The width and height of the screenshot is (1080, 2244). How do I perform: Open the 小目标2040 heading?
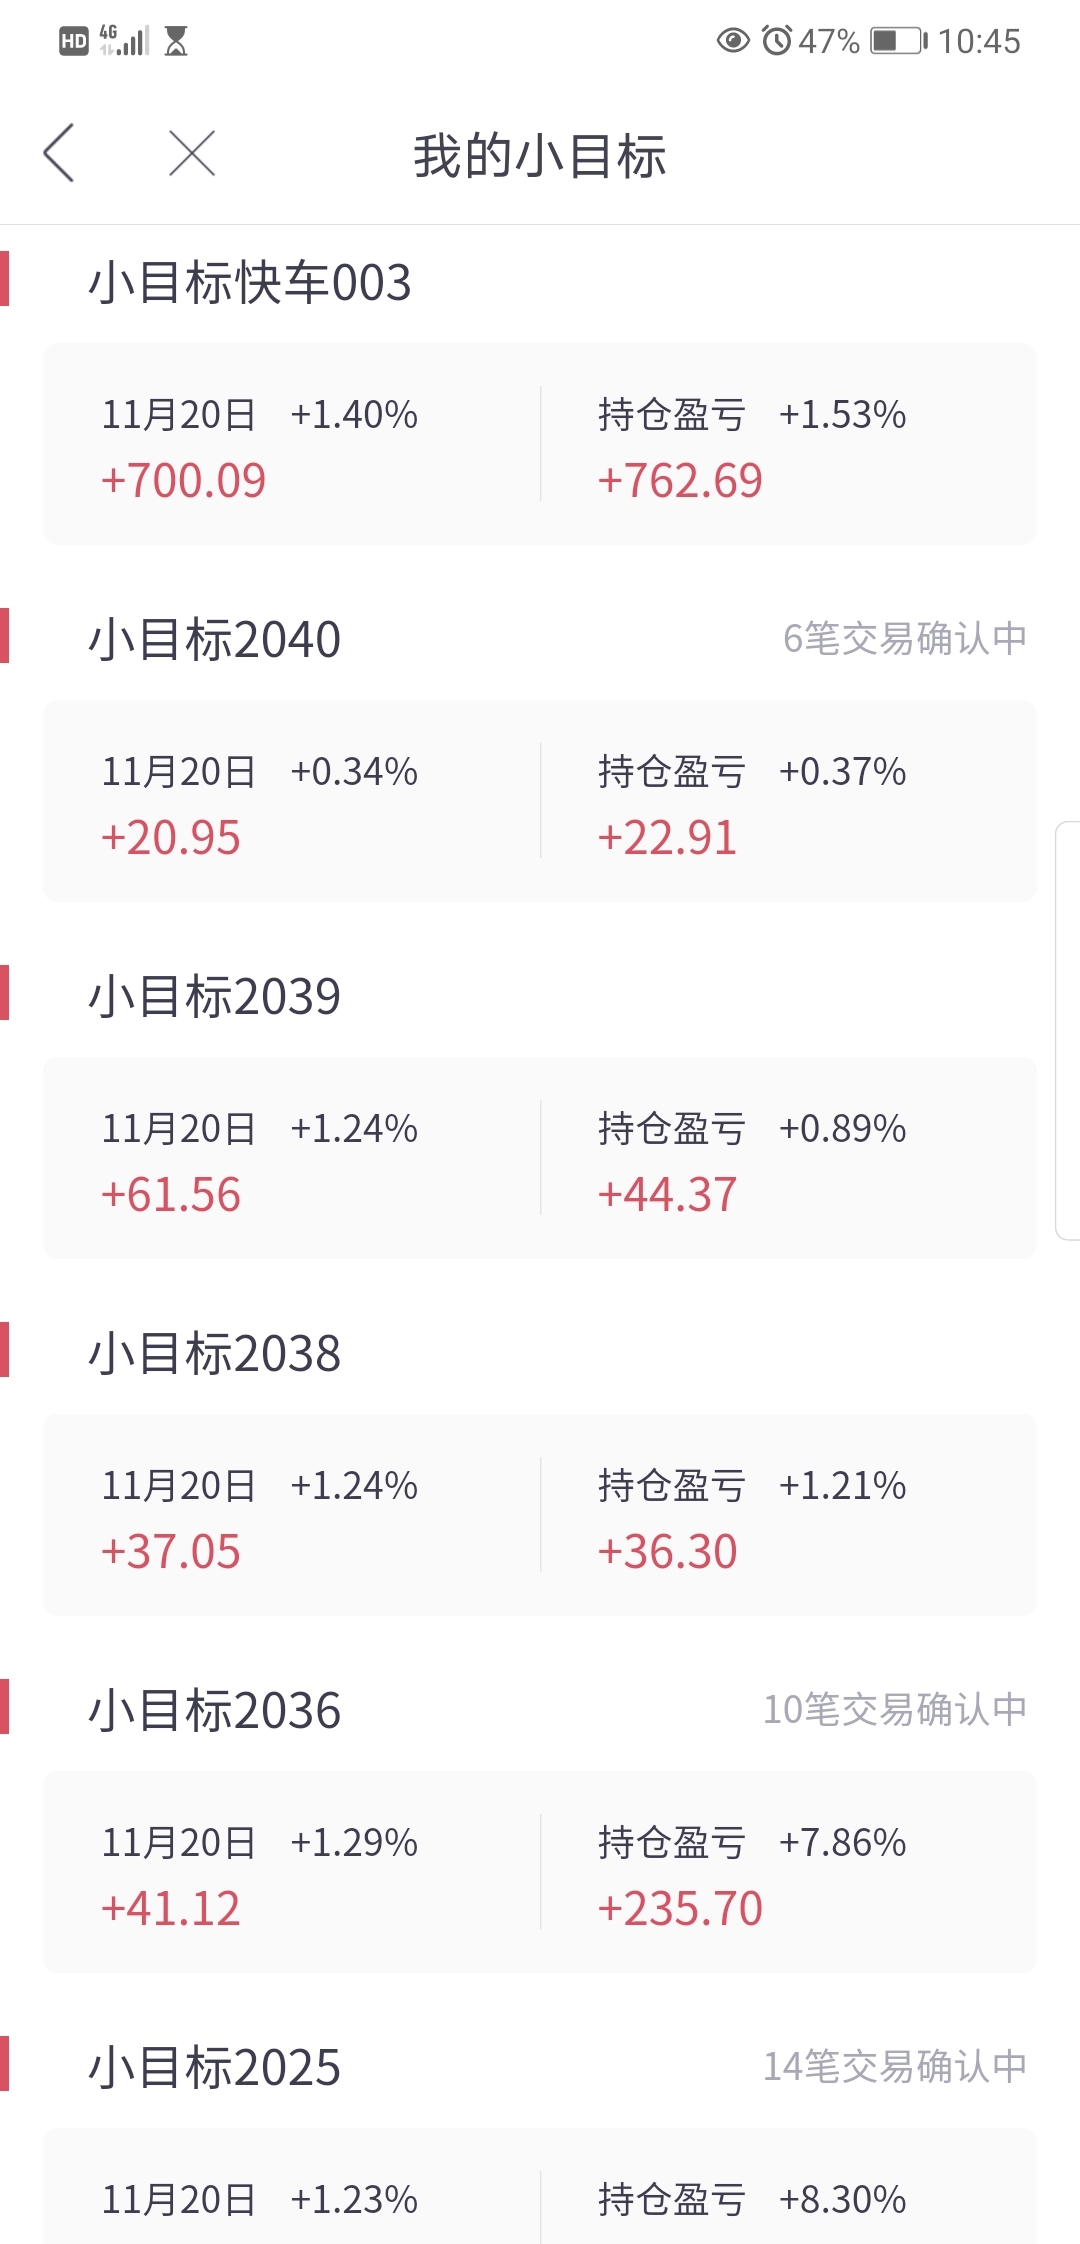point(215,639)
